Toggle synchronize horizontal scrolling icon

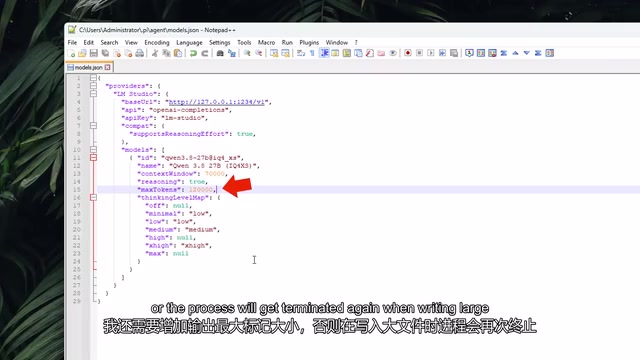tap(285, 53)
